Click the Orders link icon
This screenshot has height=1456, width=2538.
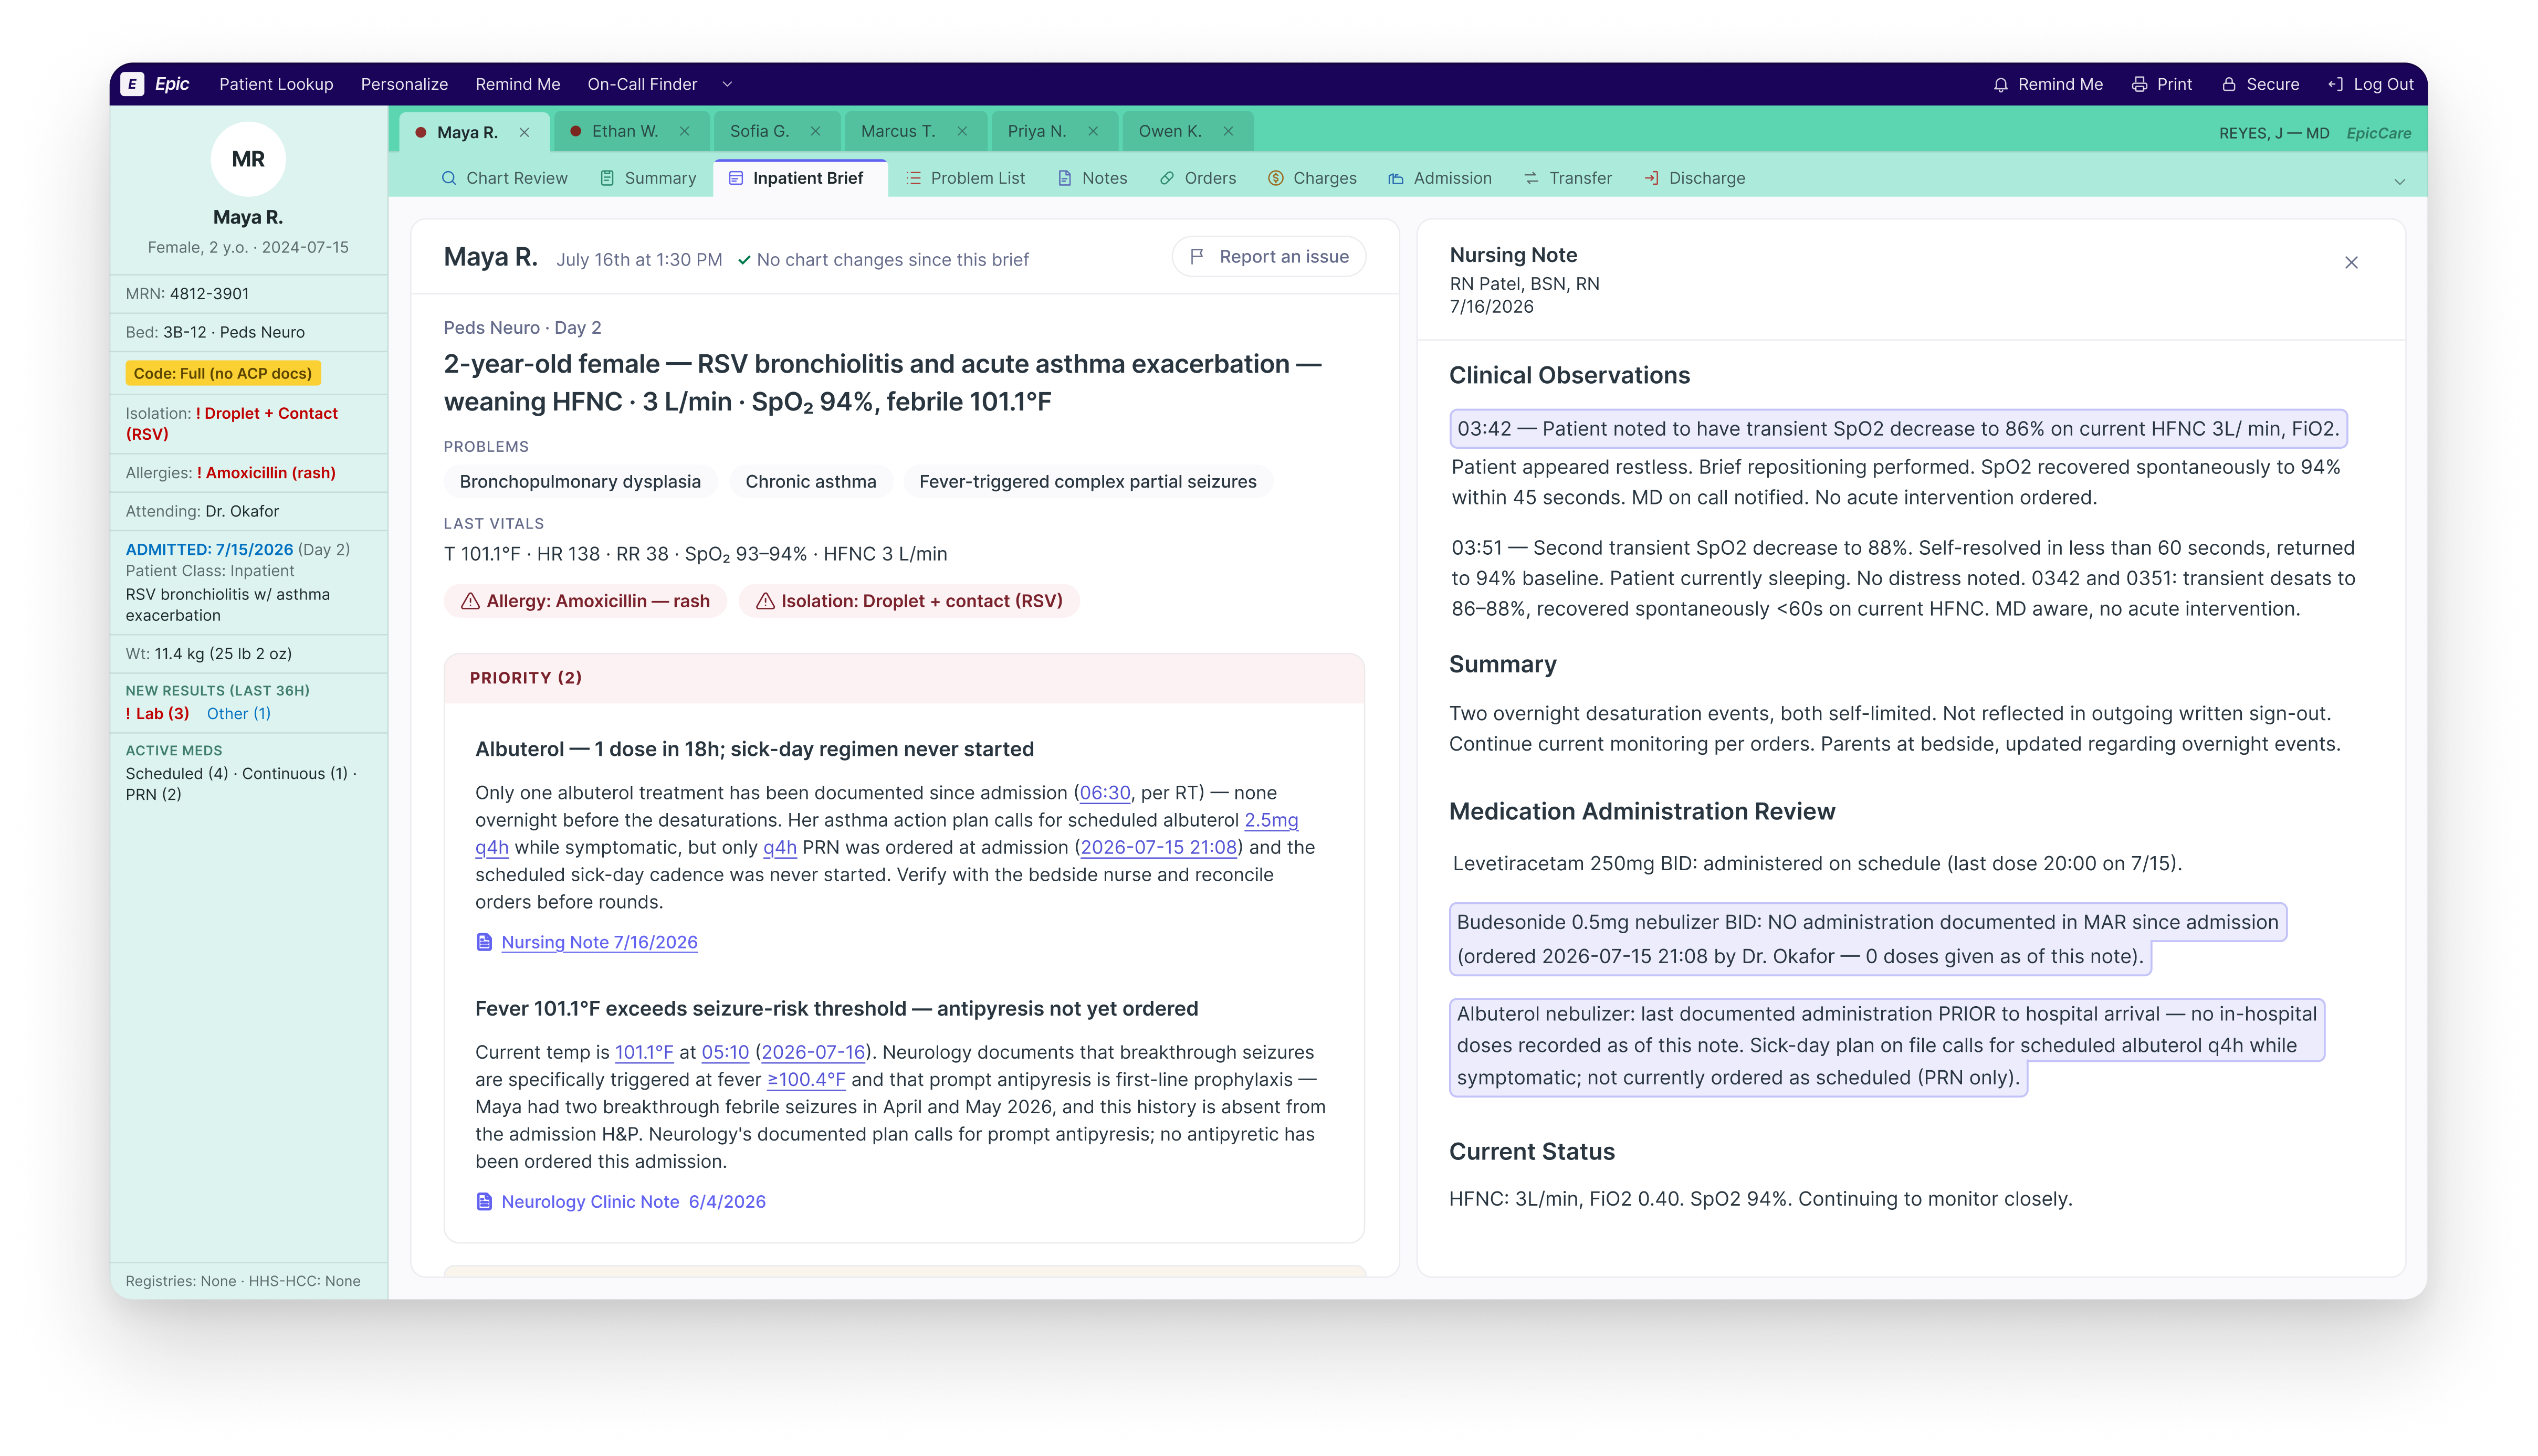[1167, 178]
